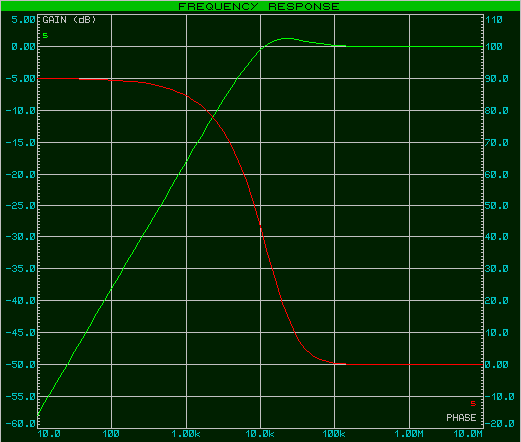Click the -20.0 phase axis value

click(x=499, y=424)
